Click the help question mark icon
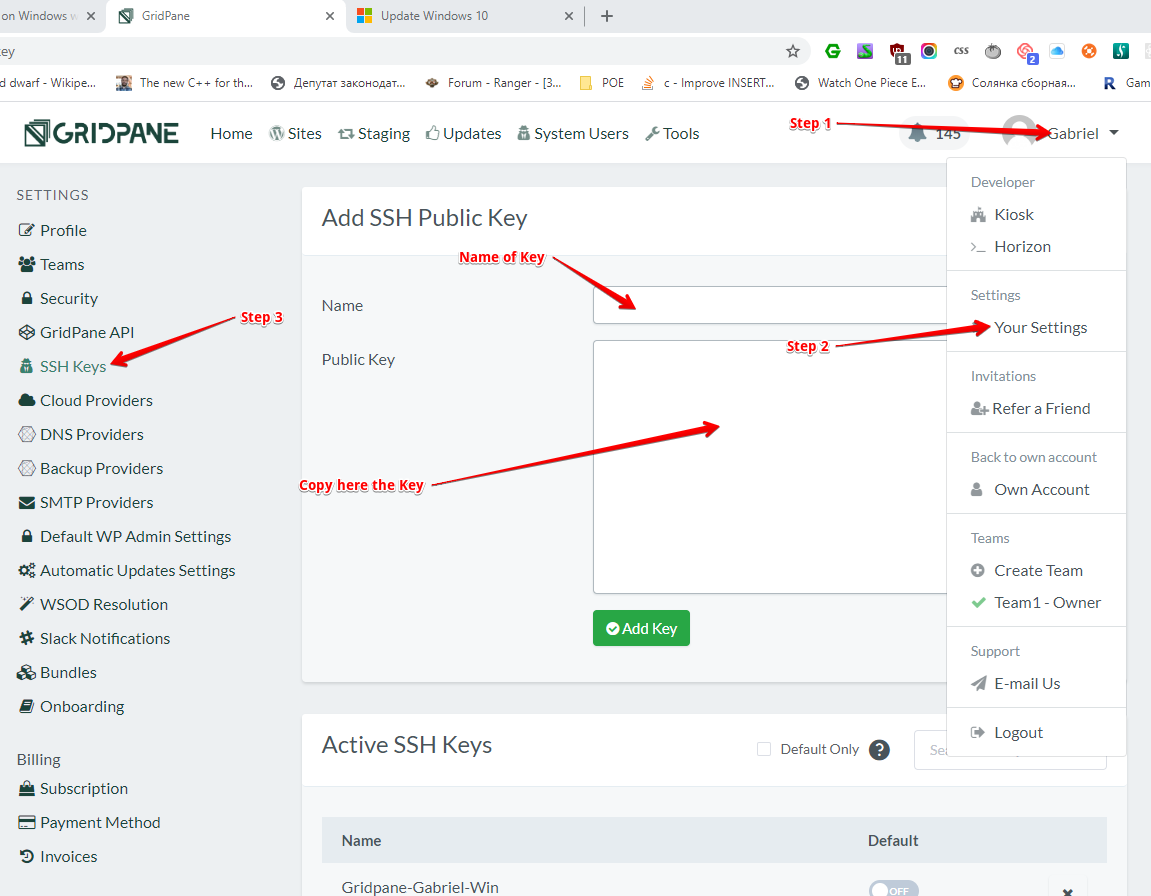The image size is (1151, 896). (879, 750)
